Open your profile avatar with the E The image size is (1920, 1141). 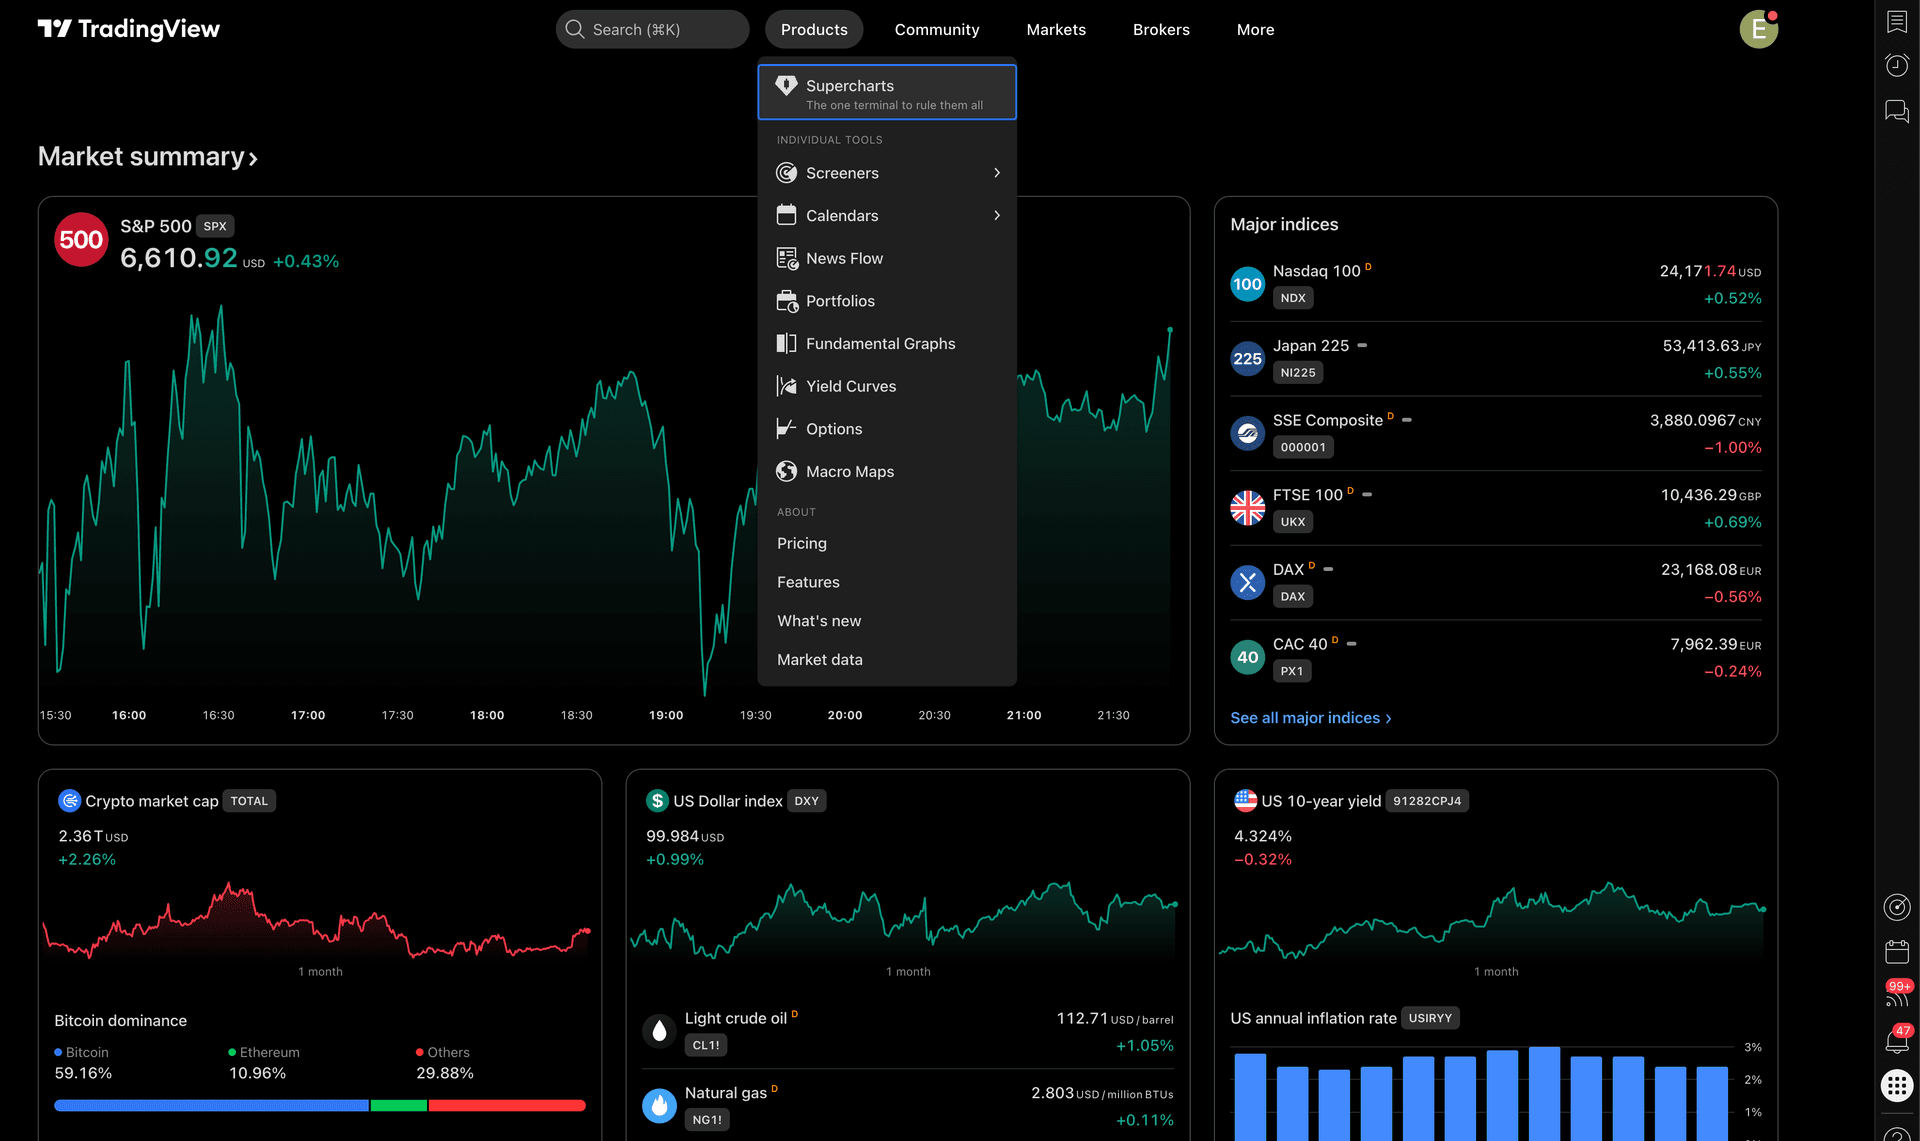point(1759,28)
